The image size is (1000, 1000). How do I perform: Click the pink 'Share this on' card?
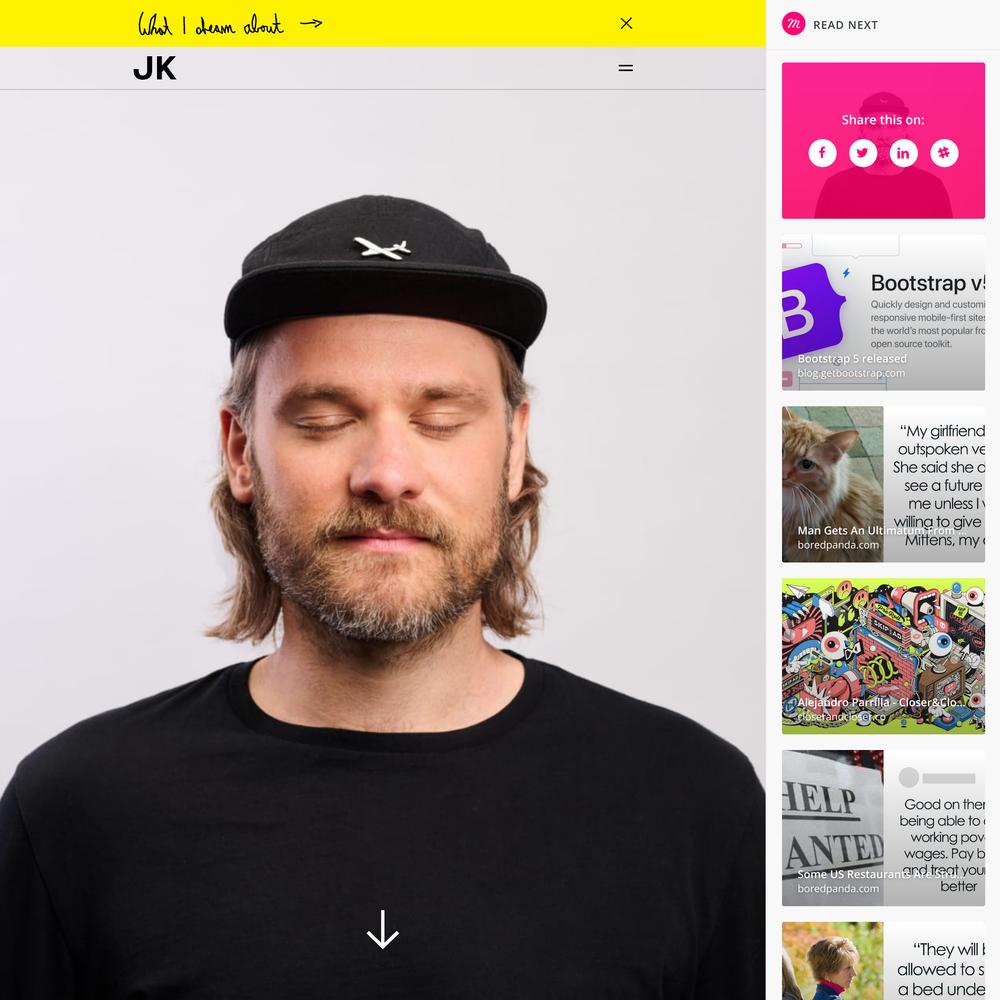[x=883, y=140]
